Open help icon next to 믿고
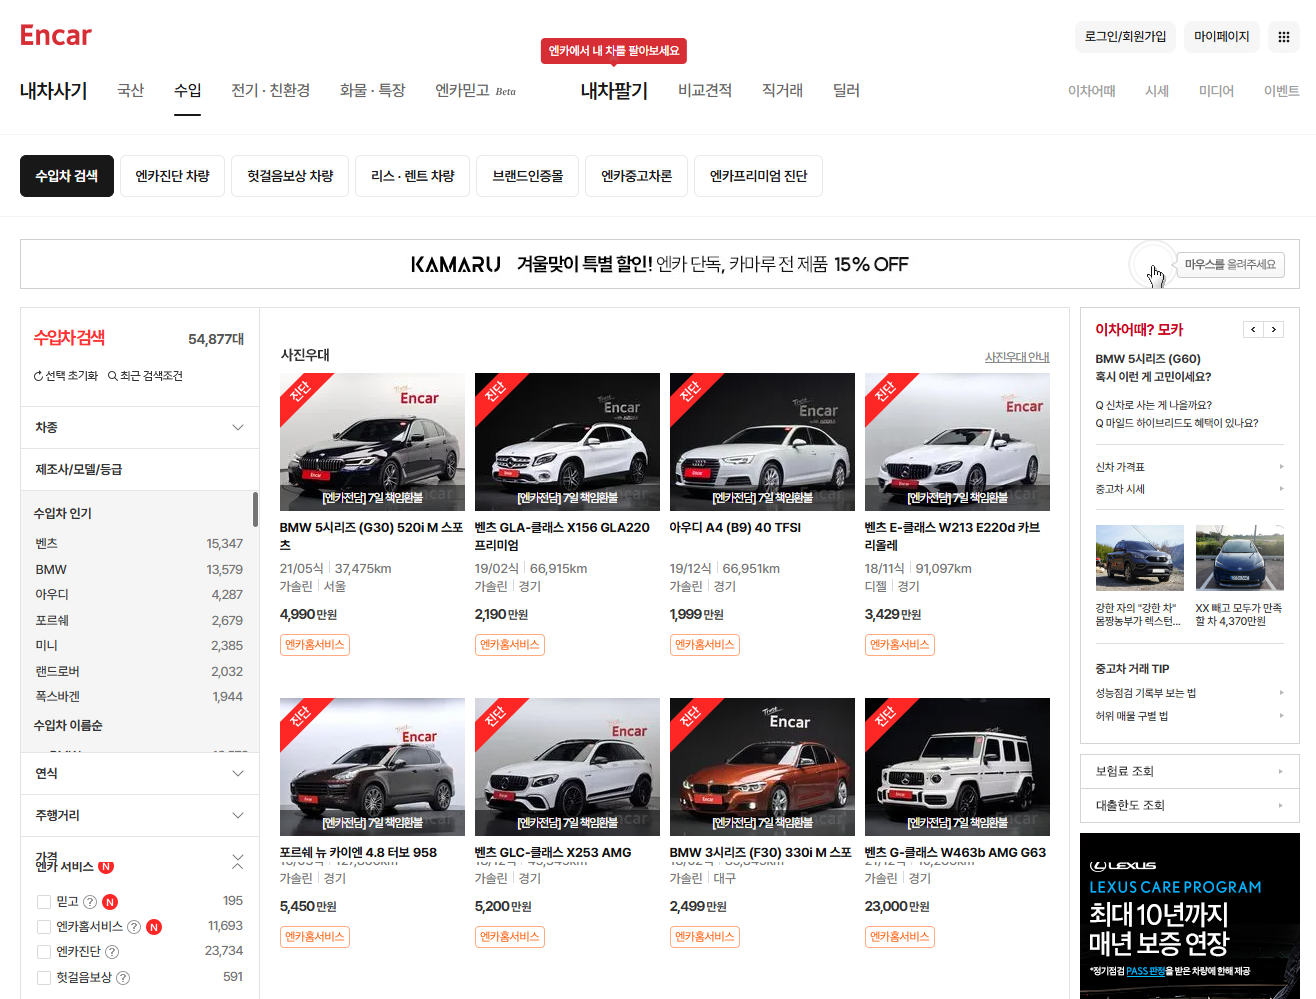Screen dimensions: 1316x999 (x=90, y=902)
